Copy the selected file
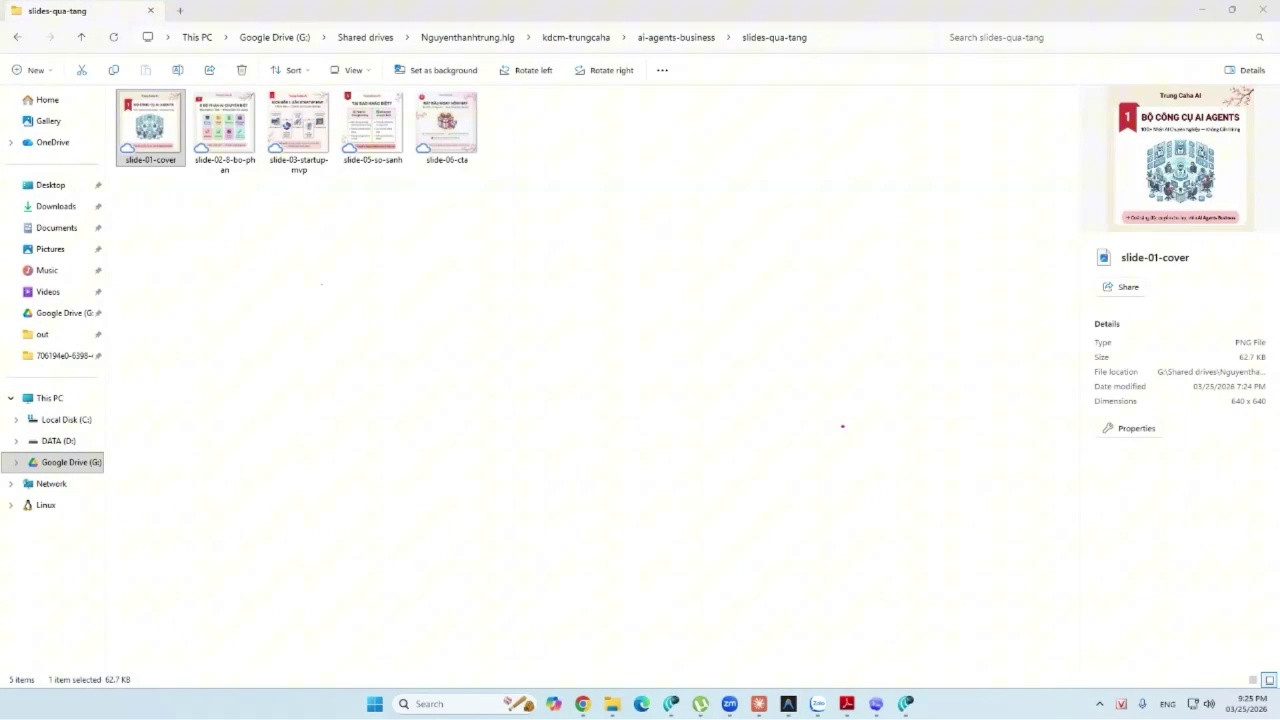1280x720 pixels. 114,70
